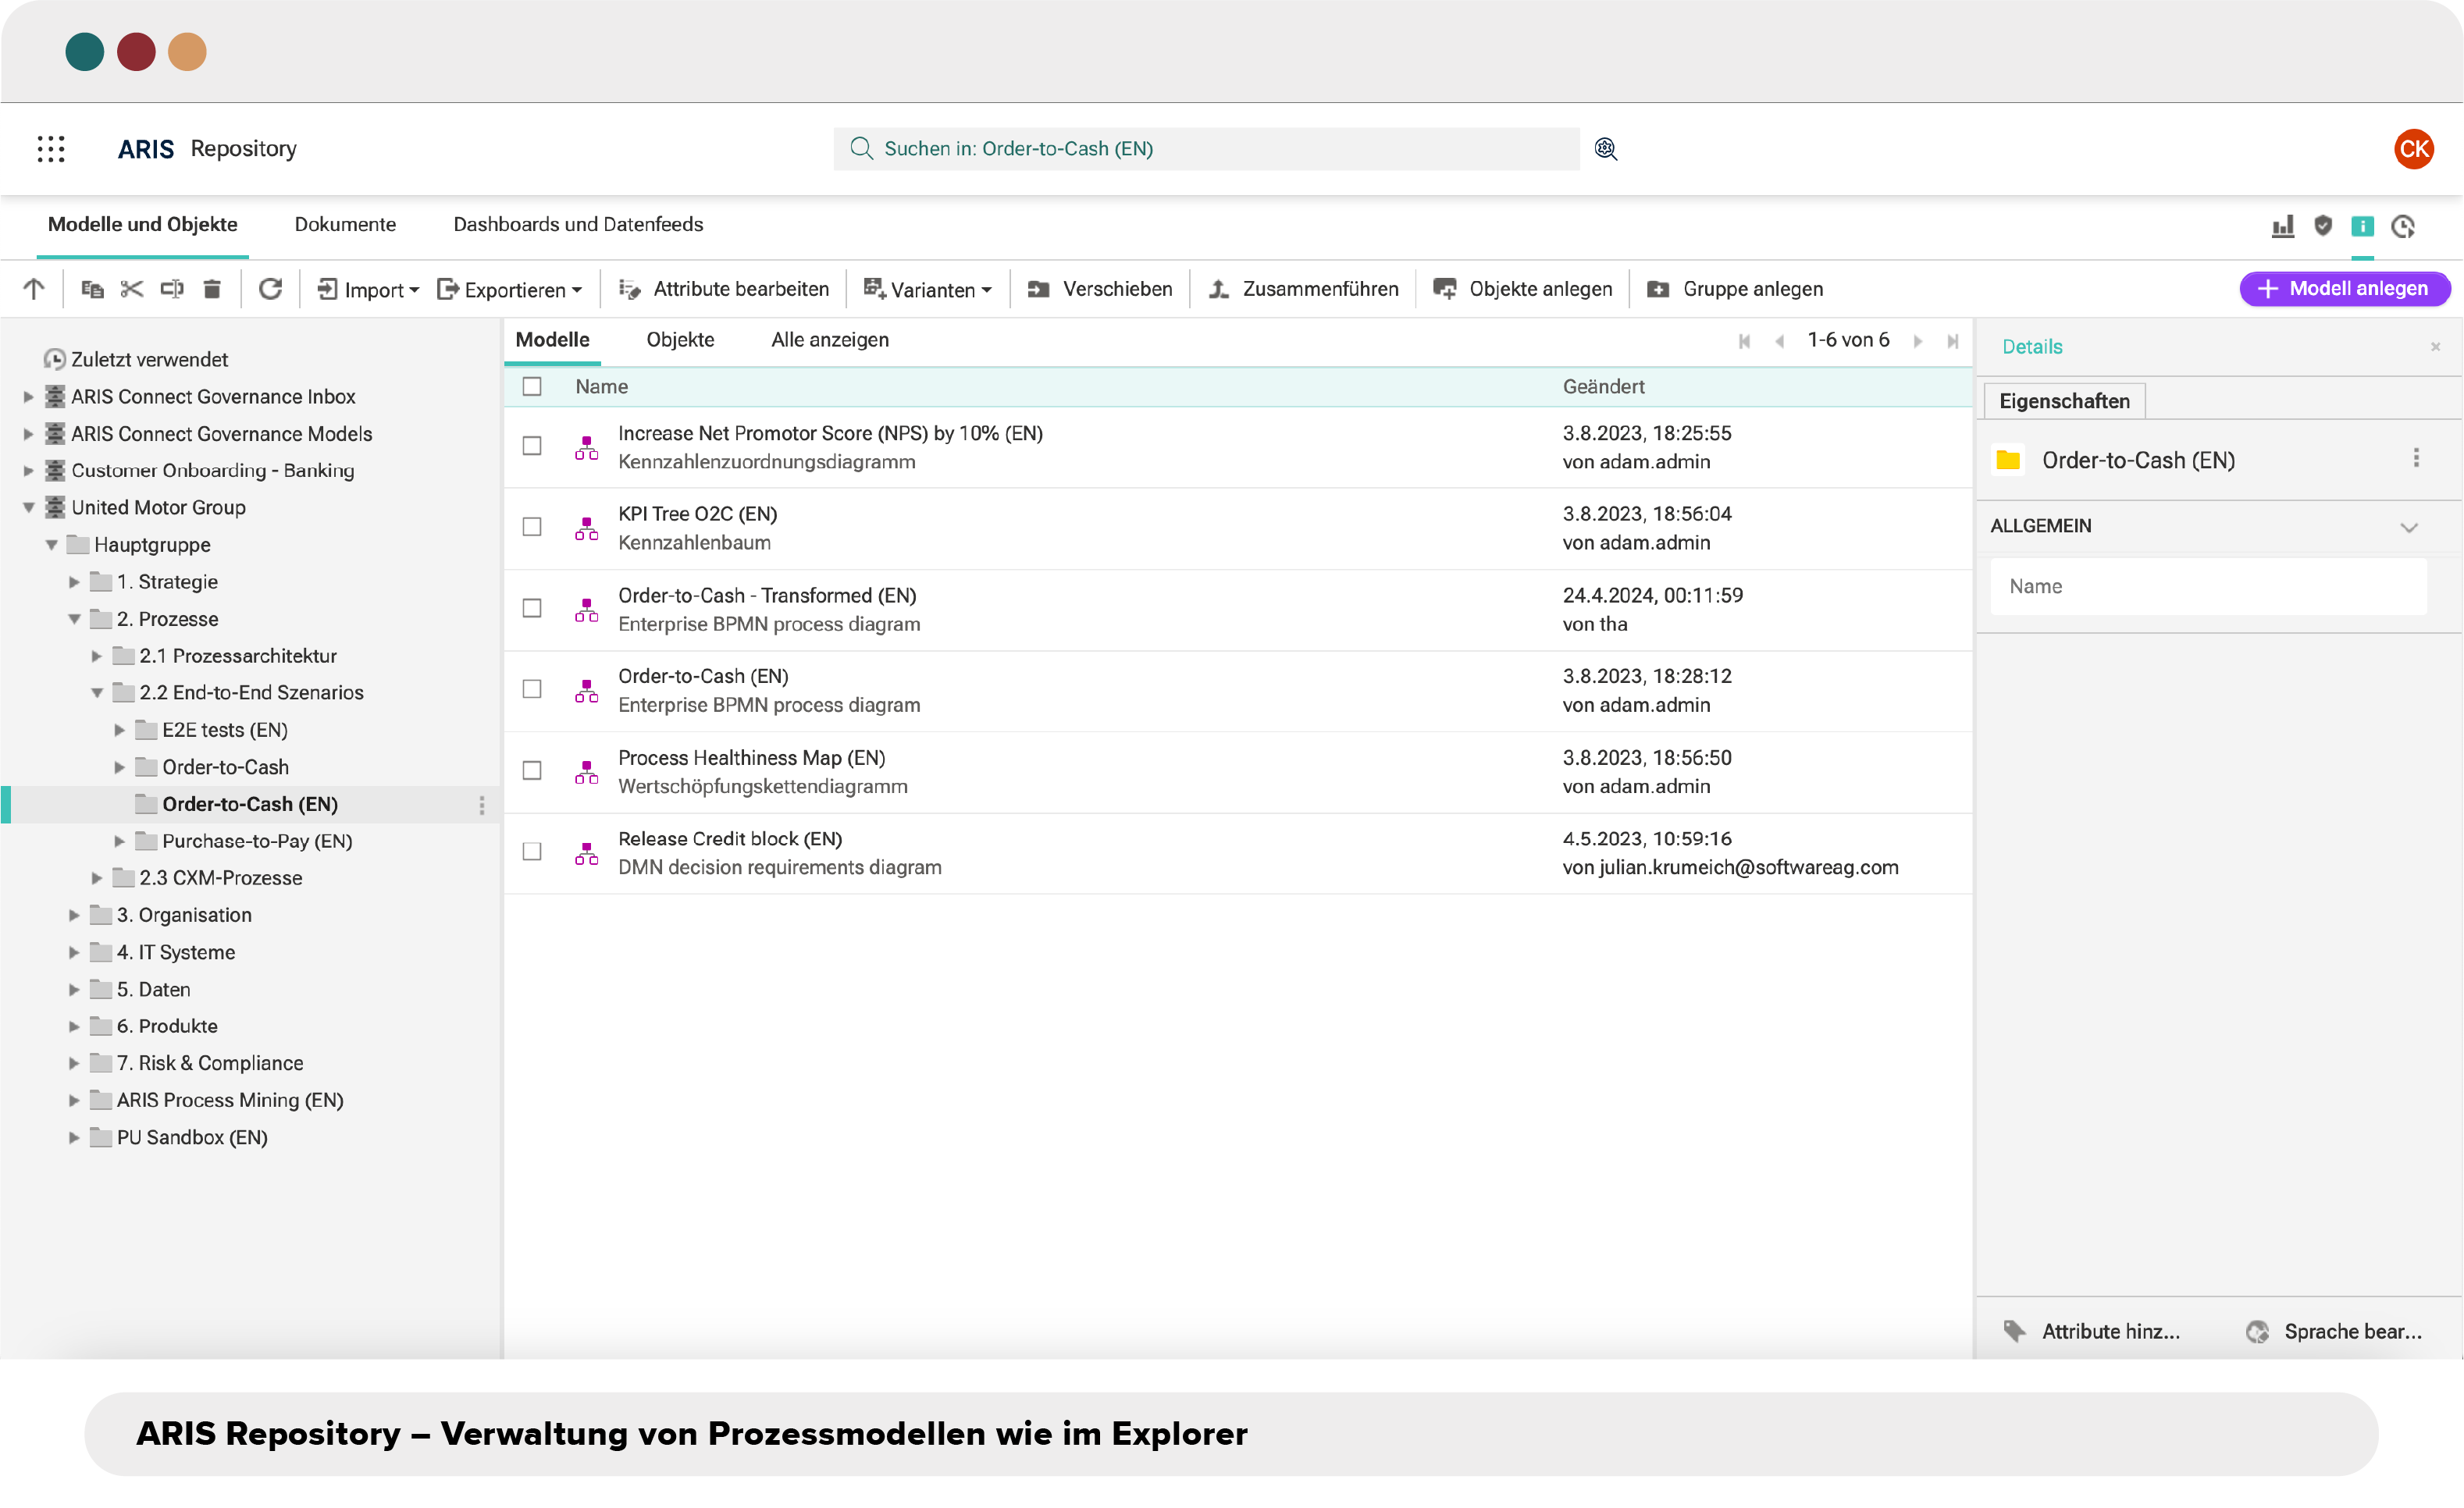The width and height of the screenshot is (2464, 1508).
Task: Toggle the green info details icon
Action: click(2362, 227)
